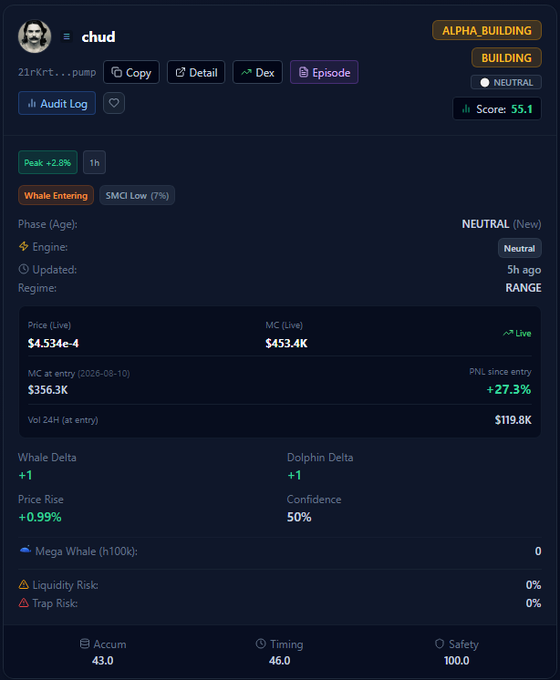Open the Dex chart link
Screen dimensions: 560x680
coord(258,72)
